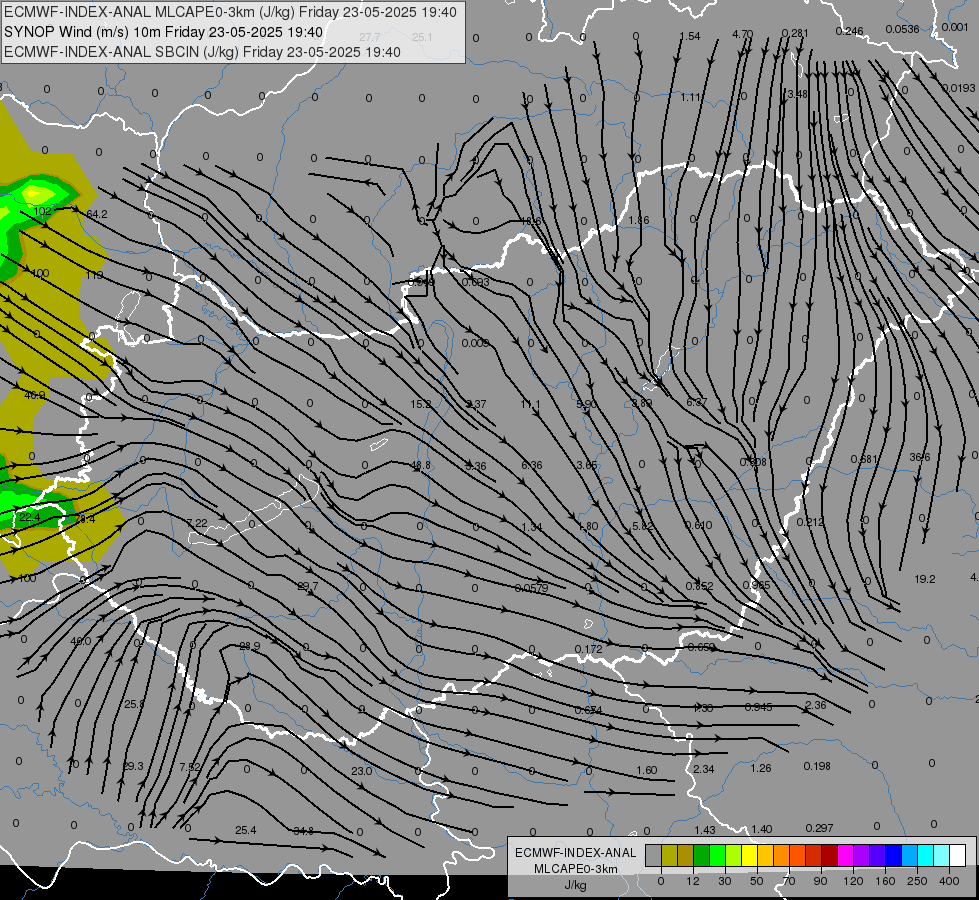Viewport: 979px width, 900px height.
Task: Click the grid value 29.7
Action: (x=308, y=586)
